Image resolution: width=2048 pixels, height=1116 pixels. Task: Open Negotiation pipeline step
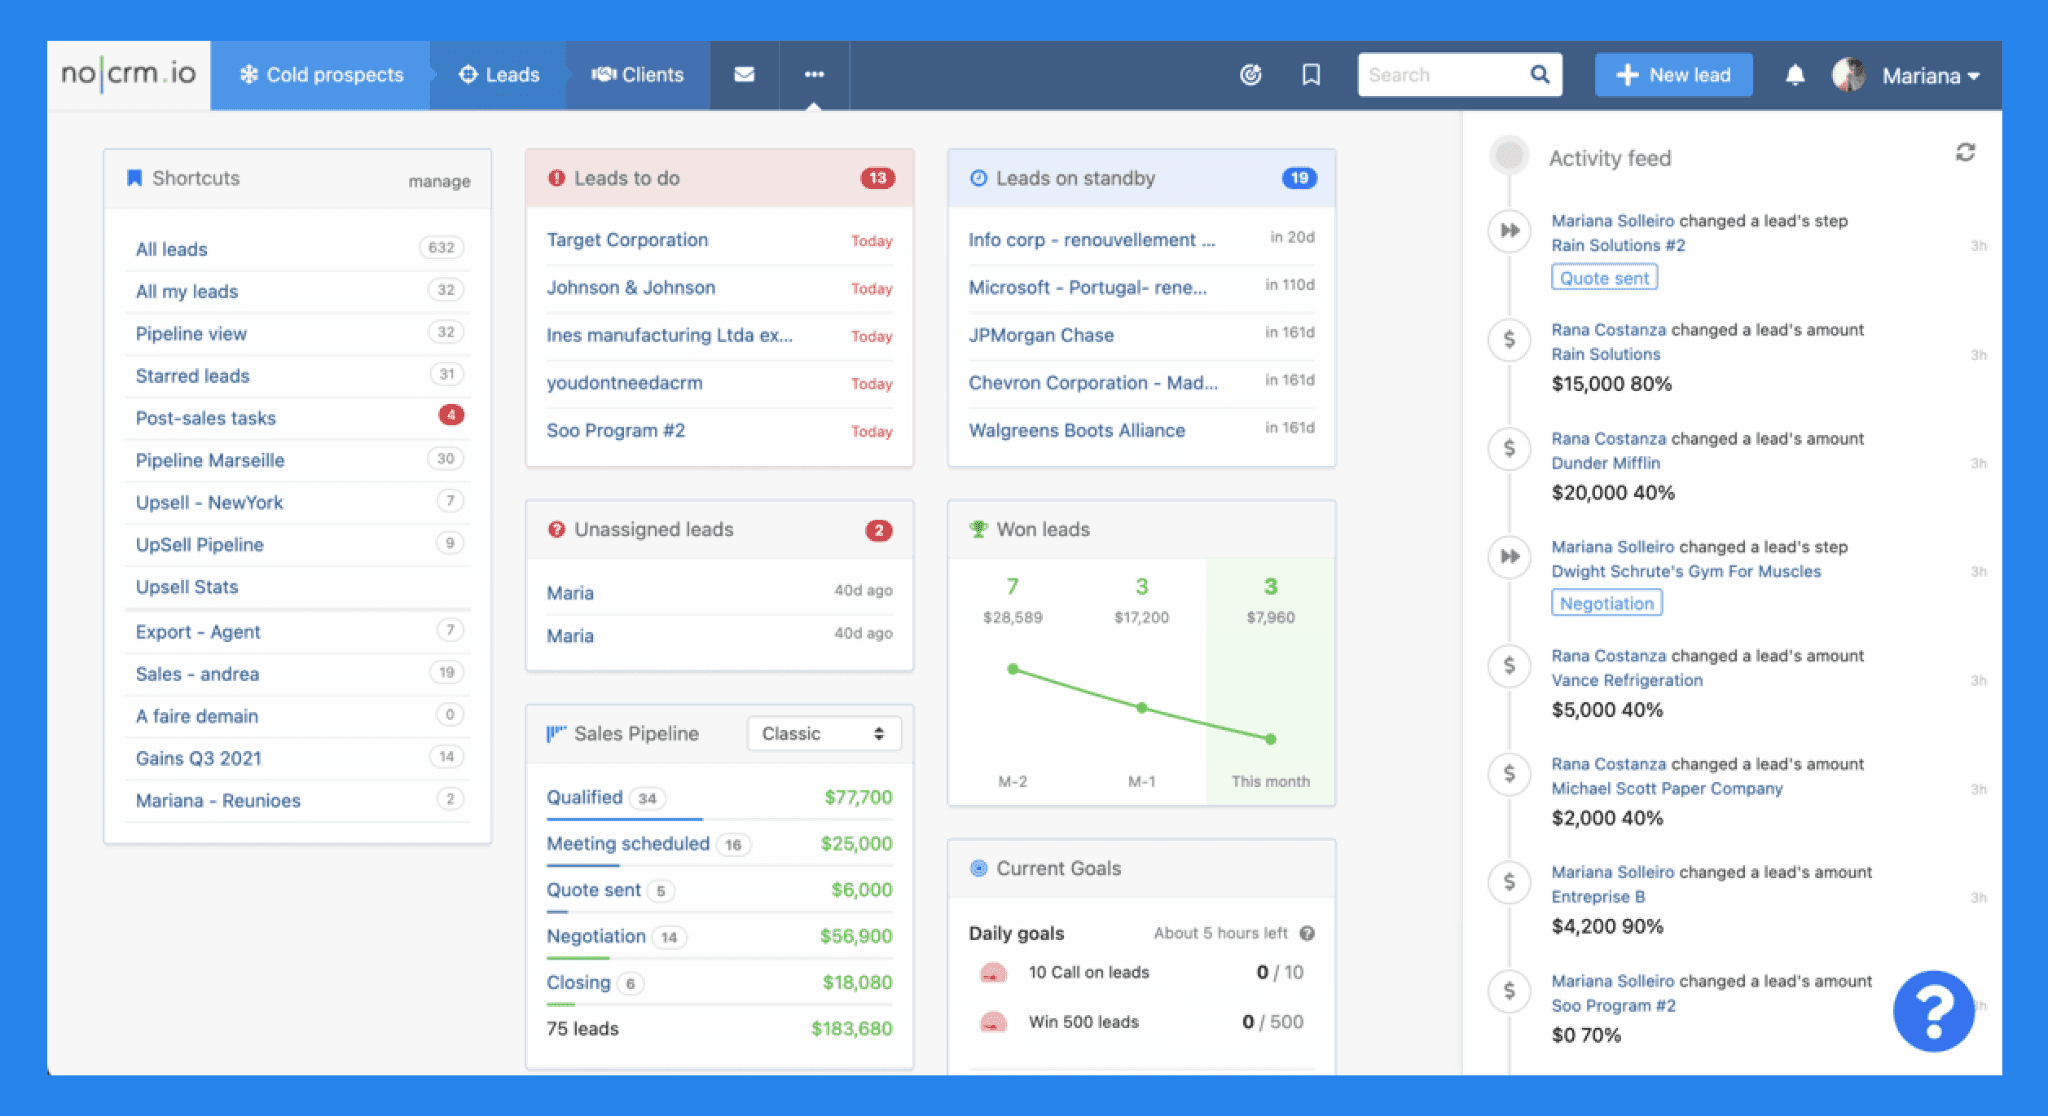[x=596, y=936]
